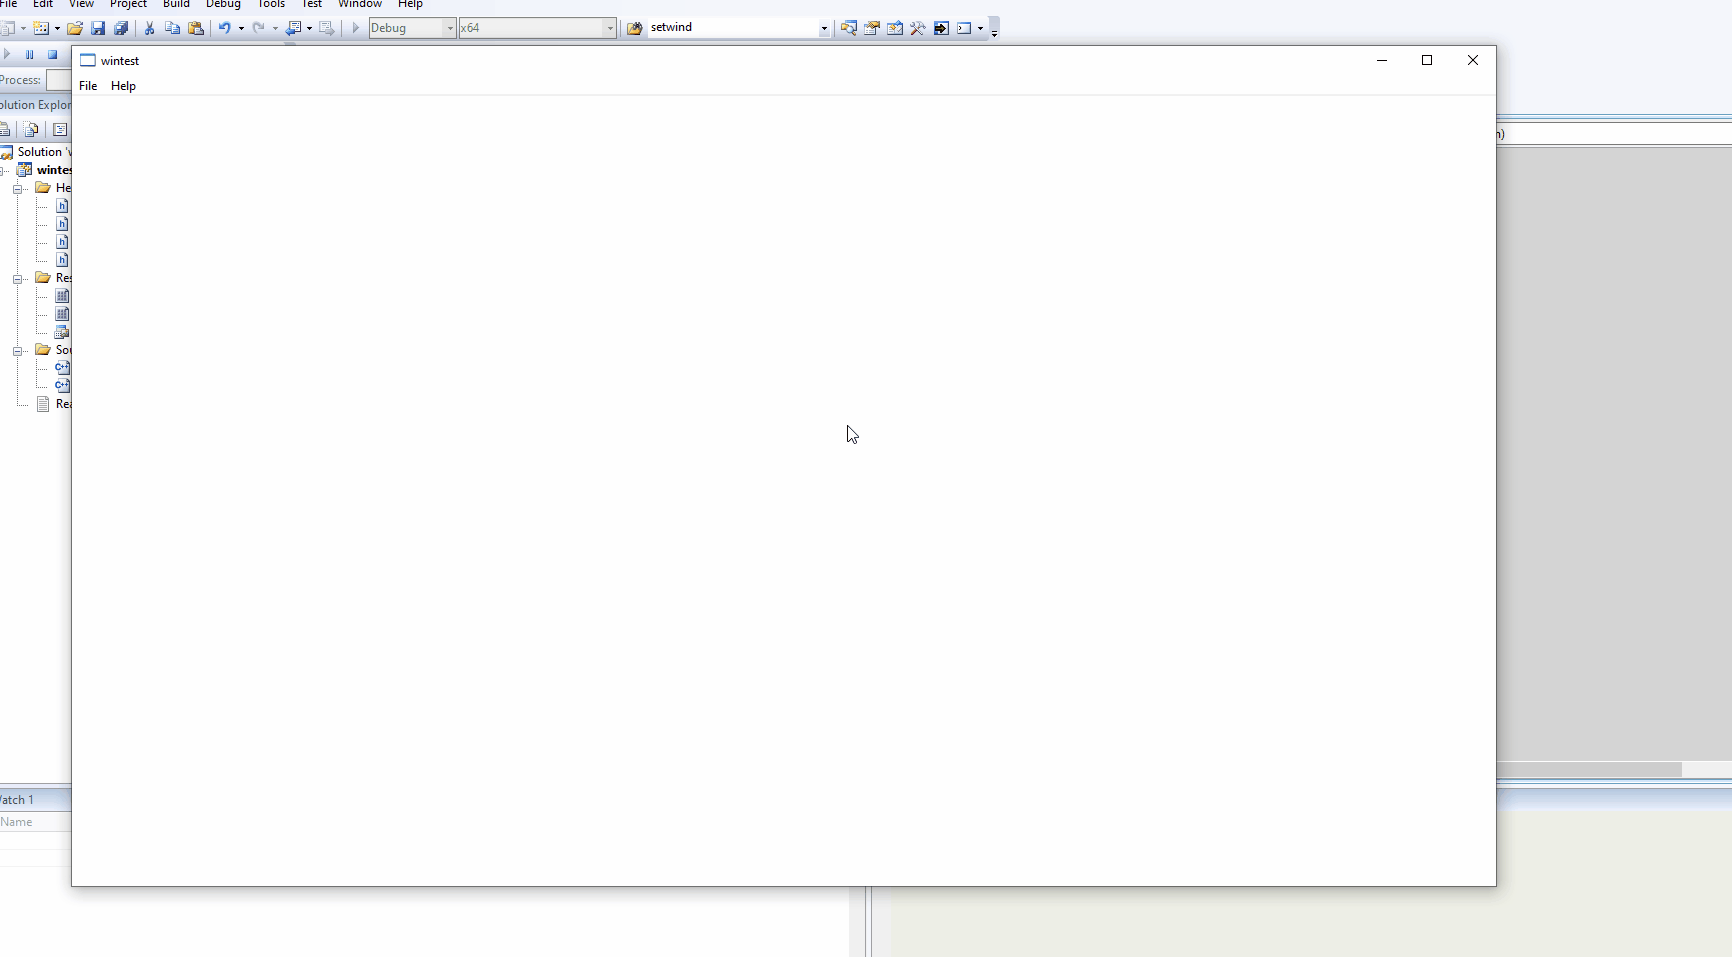
Task: Open Visual Studio's Tools menu
Action: 271,4
